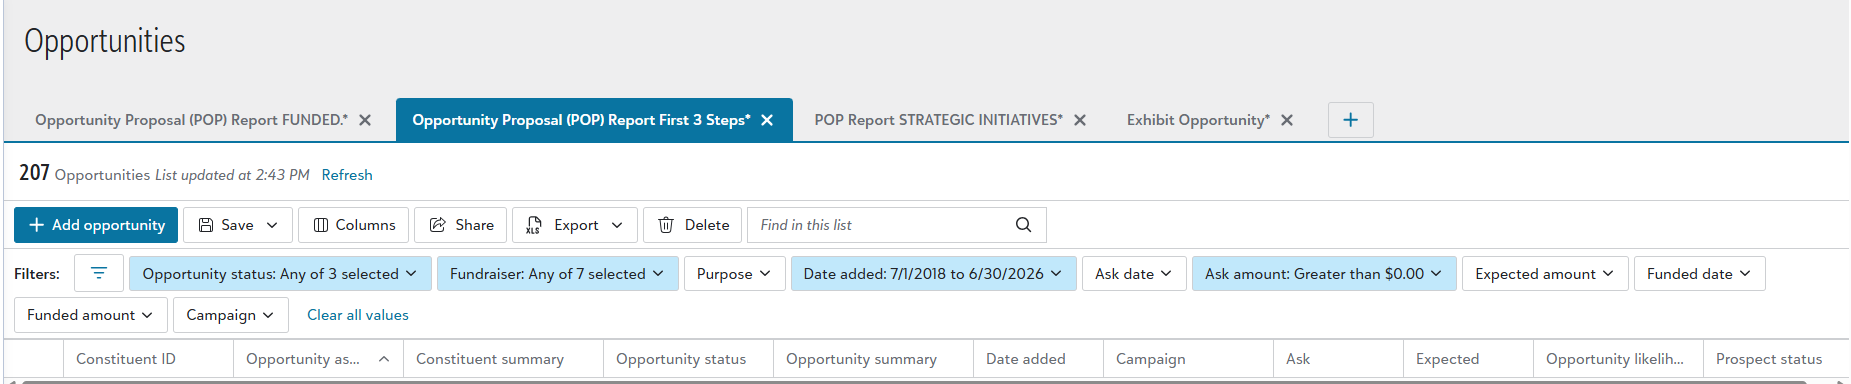1851x384 pixels.
Task: Open the Funded date filter
Action: tap(1699, 273)
